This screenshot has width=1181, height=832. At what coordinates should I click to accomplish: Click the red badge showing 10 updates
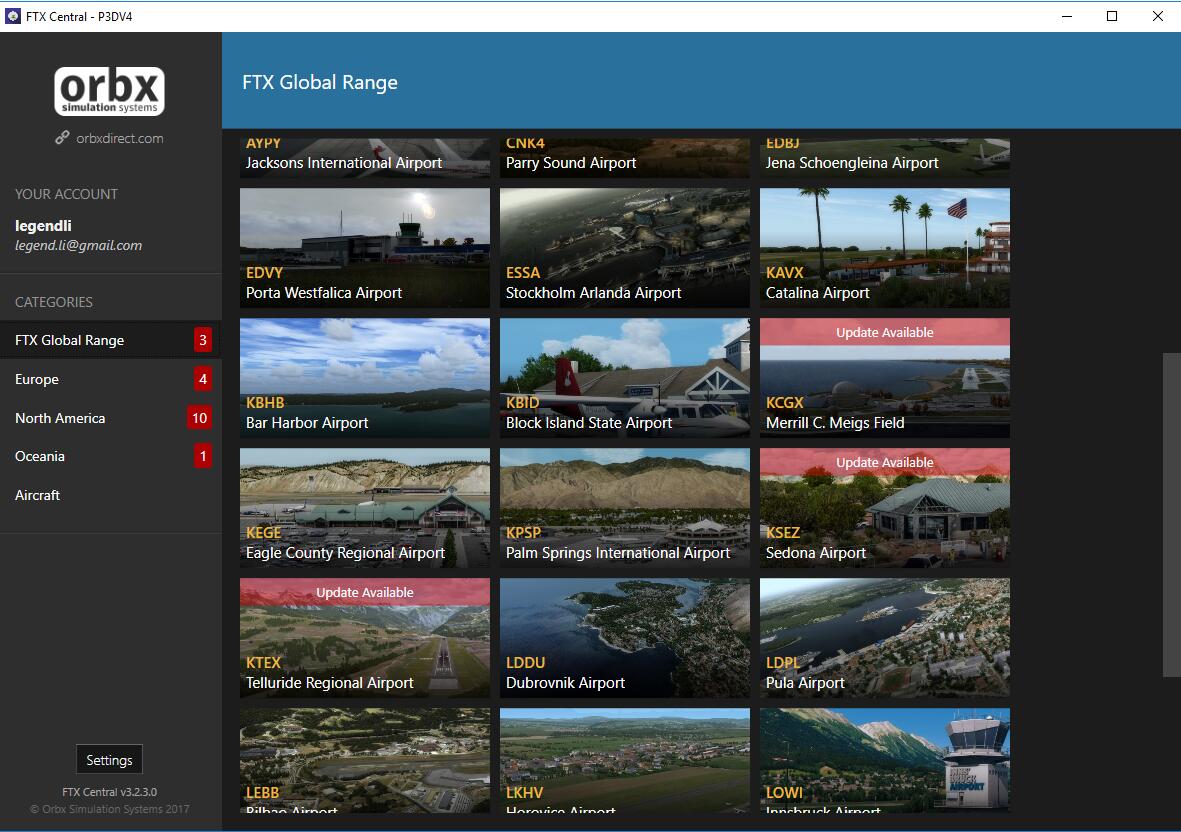pos(199,418)
